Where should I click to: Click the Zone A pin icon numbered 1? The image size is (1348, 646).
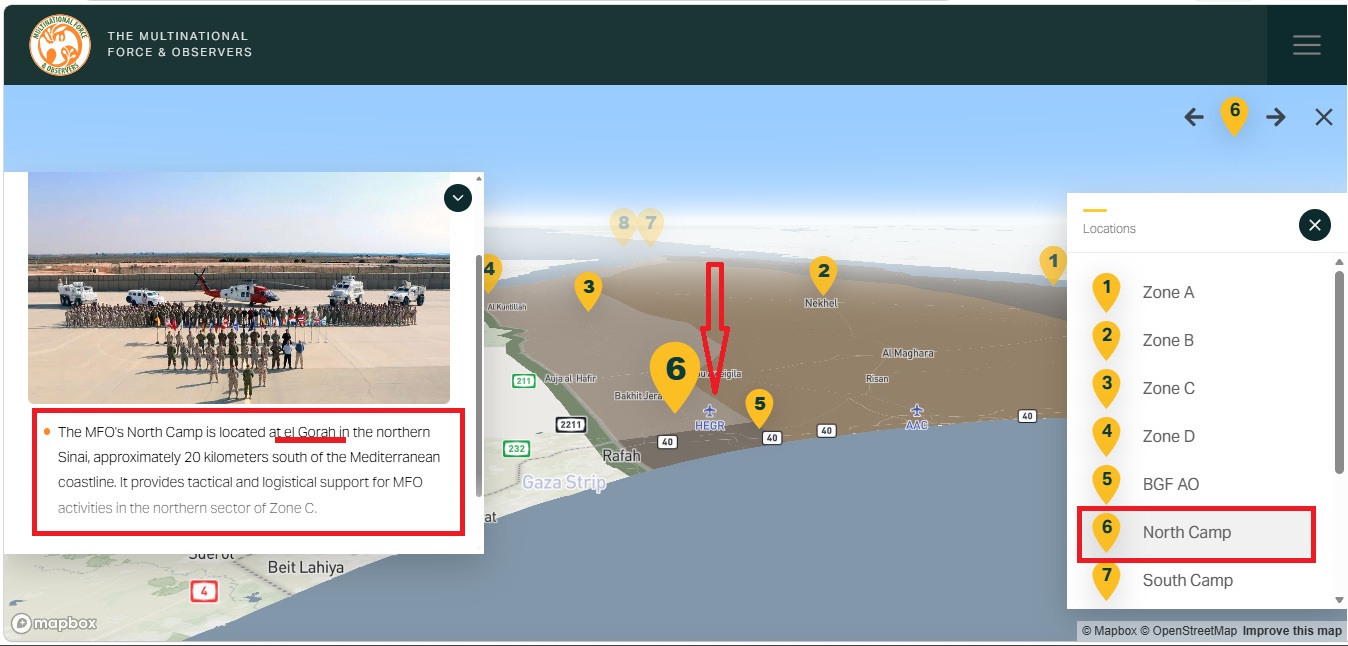[x=1106, y=293]
